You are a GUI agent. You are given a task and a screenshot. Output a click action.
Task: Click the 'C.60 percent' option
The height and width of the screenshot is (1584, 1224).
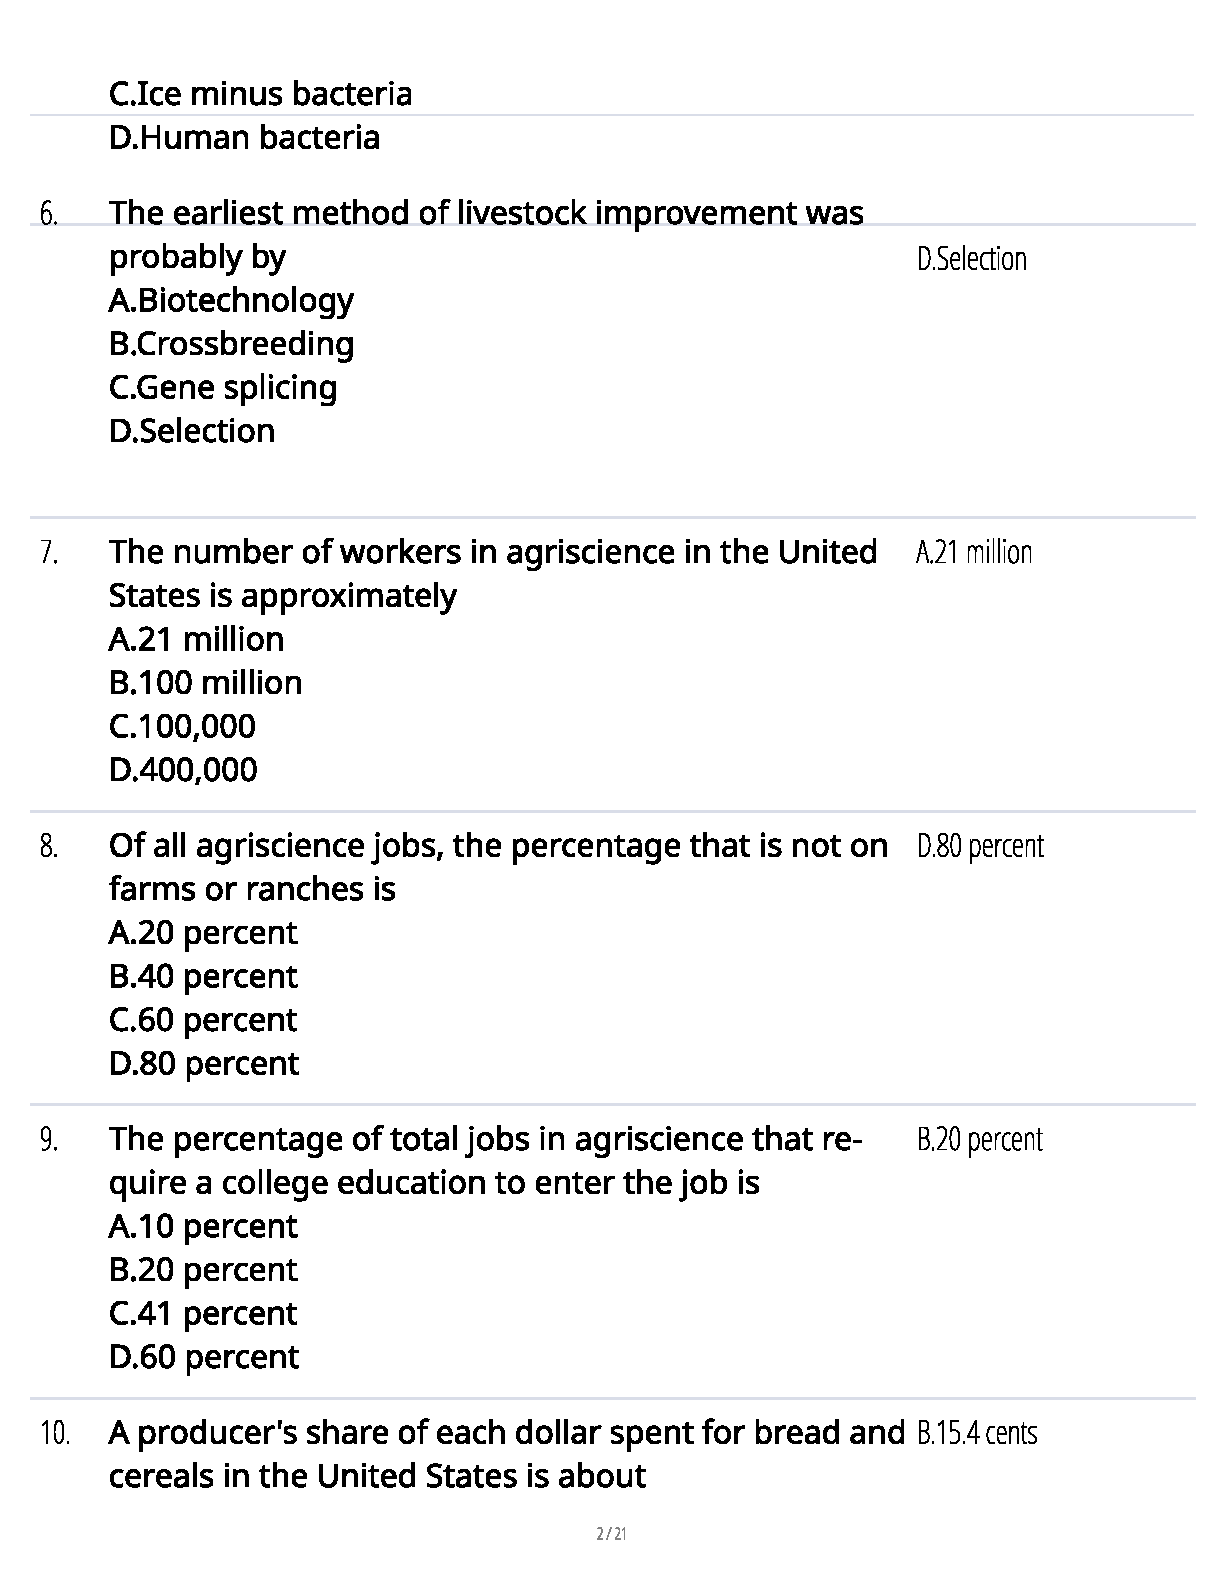[x=203, y=1020]
